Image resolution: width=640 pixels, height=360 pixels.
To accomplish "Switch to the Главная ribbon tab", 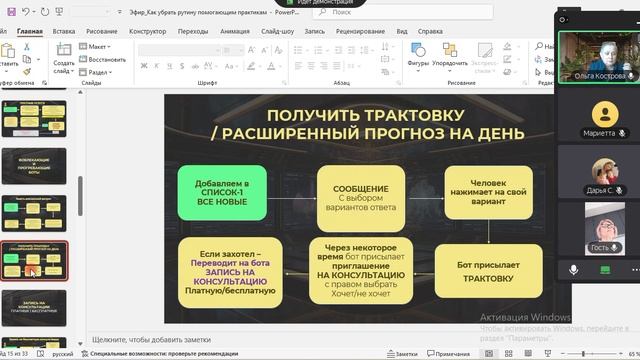I will point(30,31).
